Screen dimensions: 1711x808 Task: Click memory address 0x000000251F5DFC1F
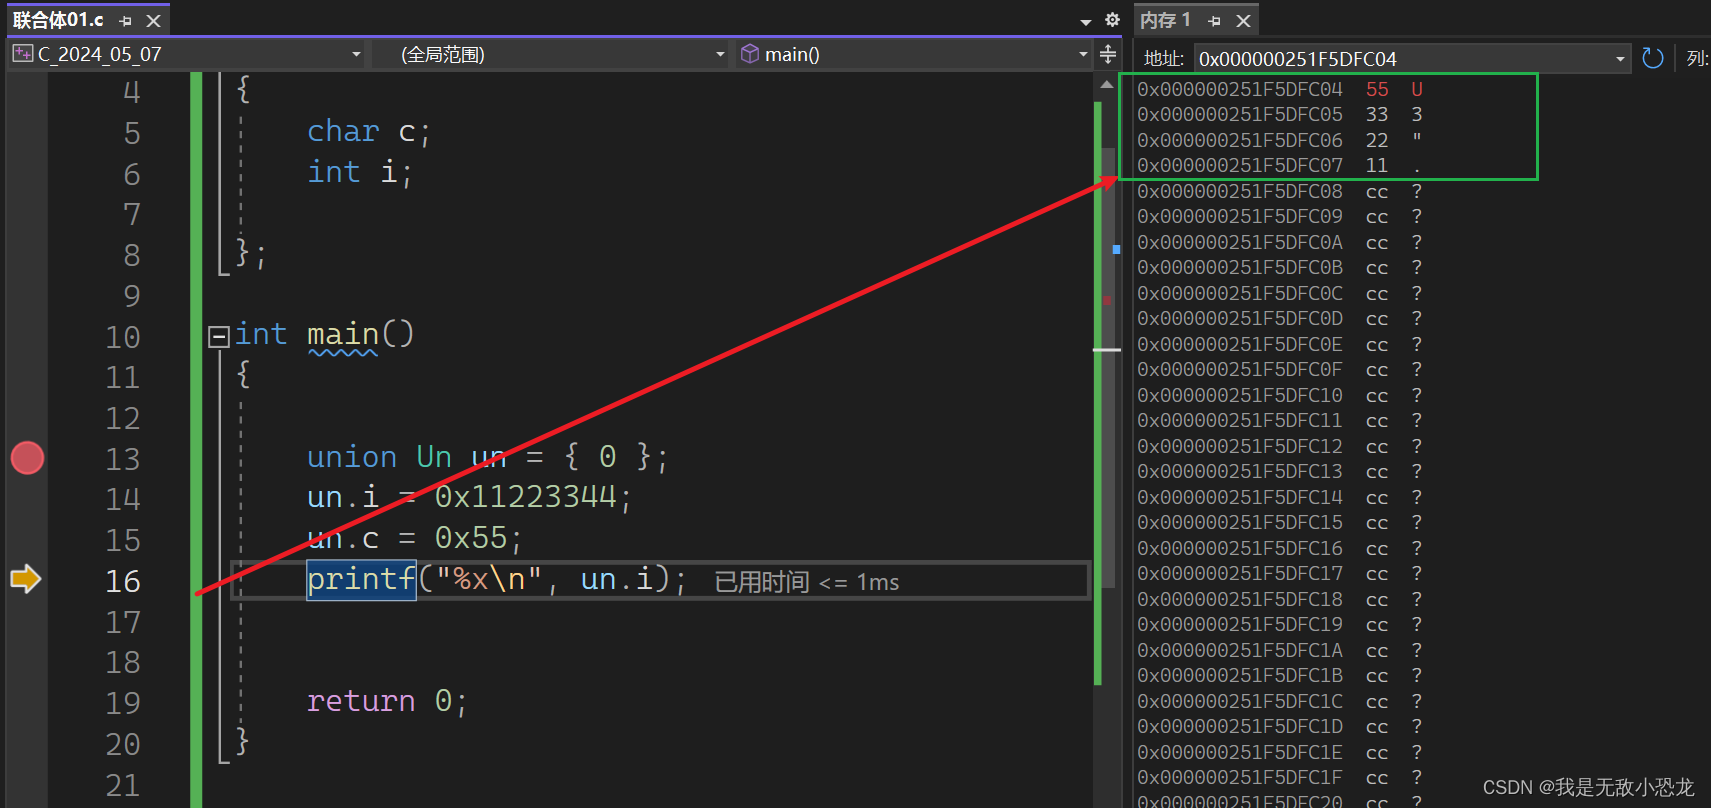1240,778
